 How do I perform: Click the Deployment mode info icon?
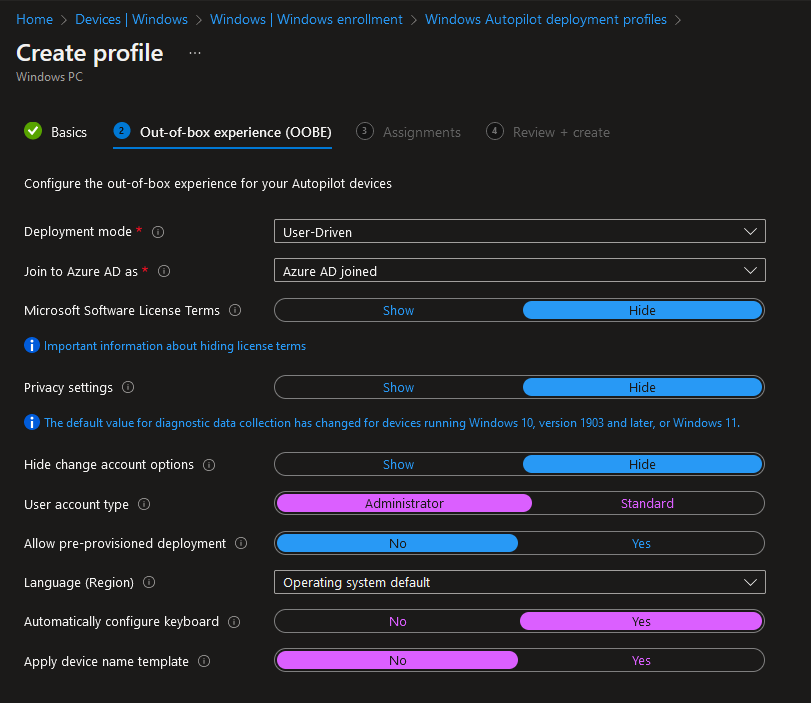pos(158,232)
